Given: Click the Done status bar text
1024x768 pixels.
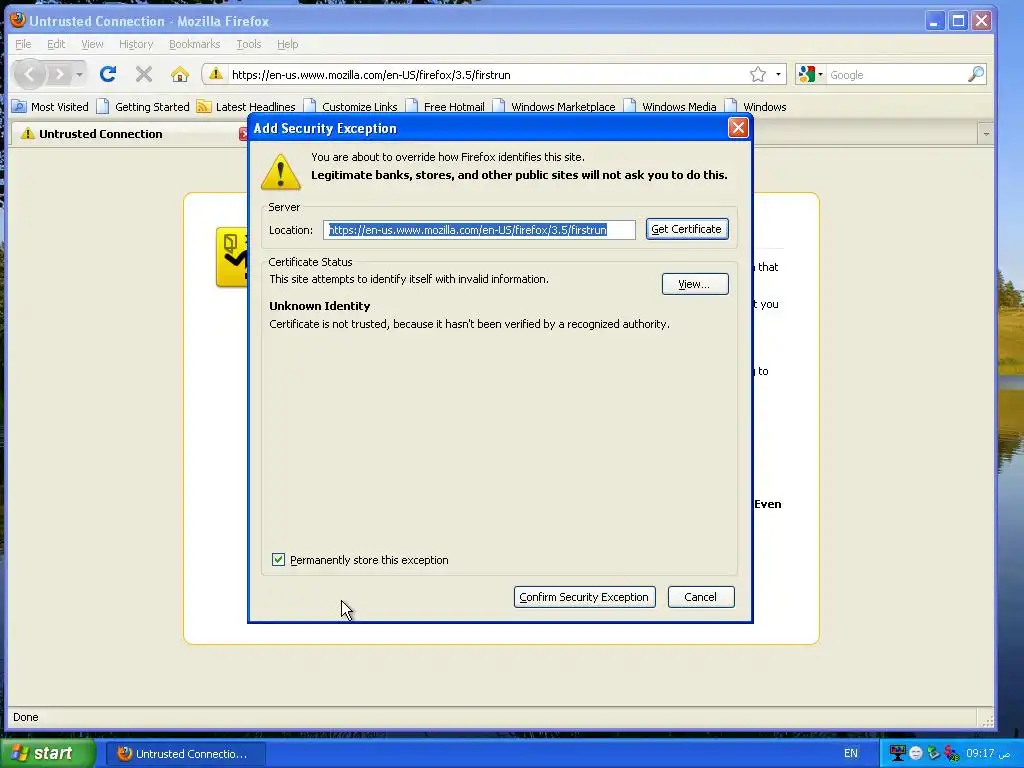Looking at the screenshot, I should (x=25, y=716).
